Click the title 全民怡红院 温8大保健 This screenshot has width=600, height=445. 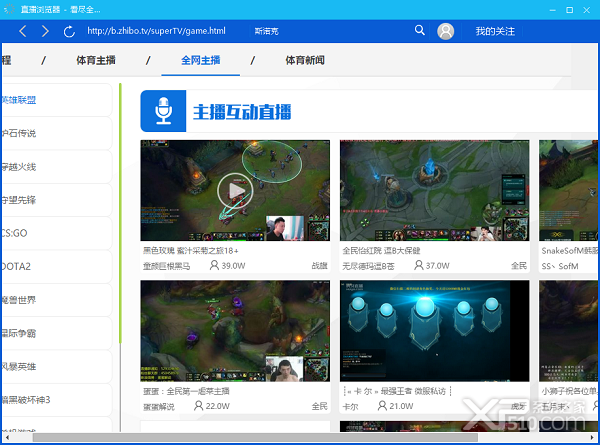tap(382, 251)
